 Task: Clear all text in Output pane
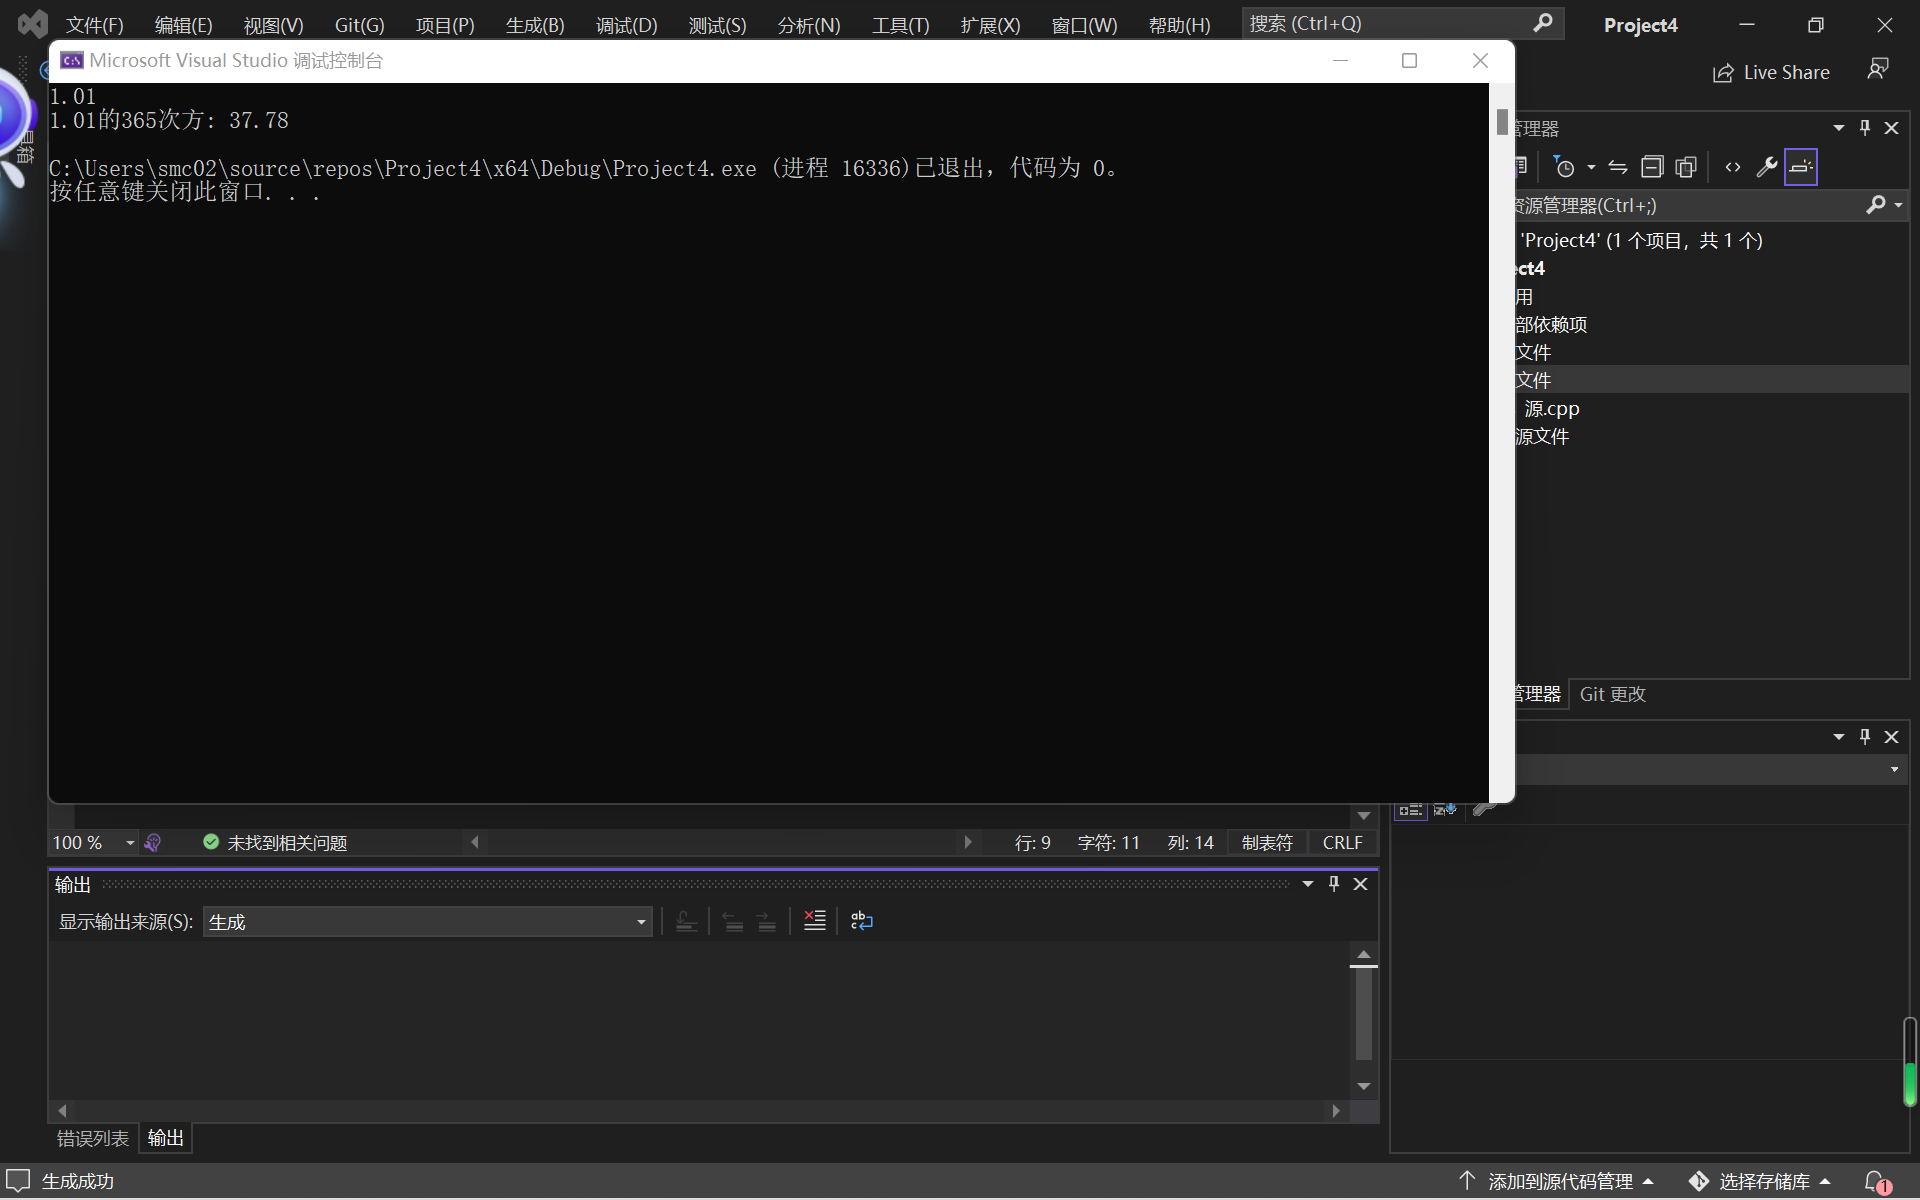coord(815,921)
